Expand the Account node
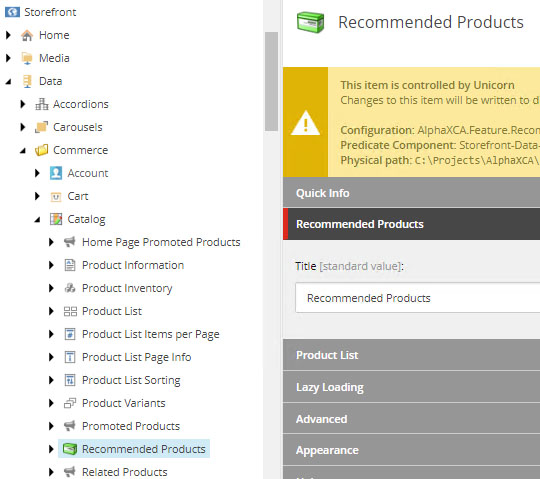This screenshot has width=540, height=479. [37, 173]
